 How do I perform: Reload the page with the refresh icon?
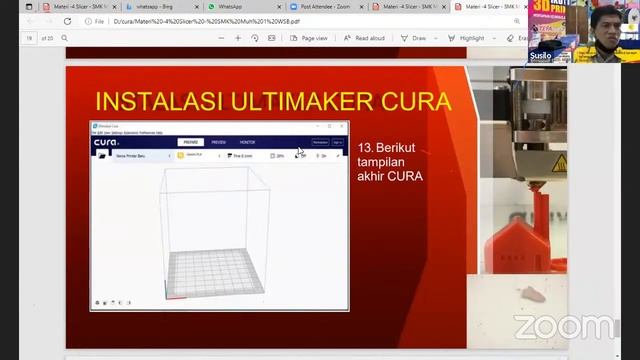(x=67, y=21)
